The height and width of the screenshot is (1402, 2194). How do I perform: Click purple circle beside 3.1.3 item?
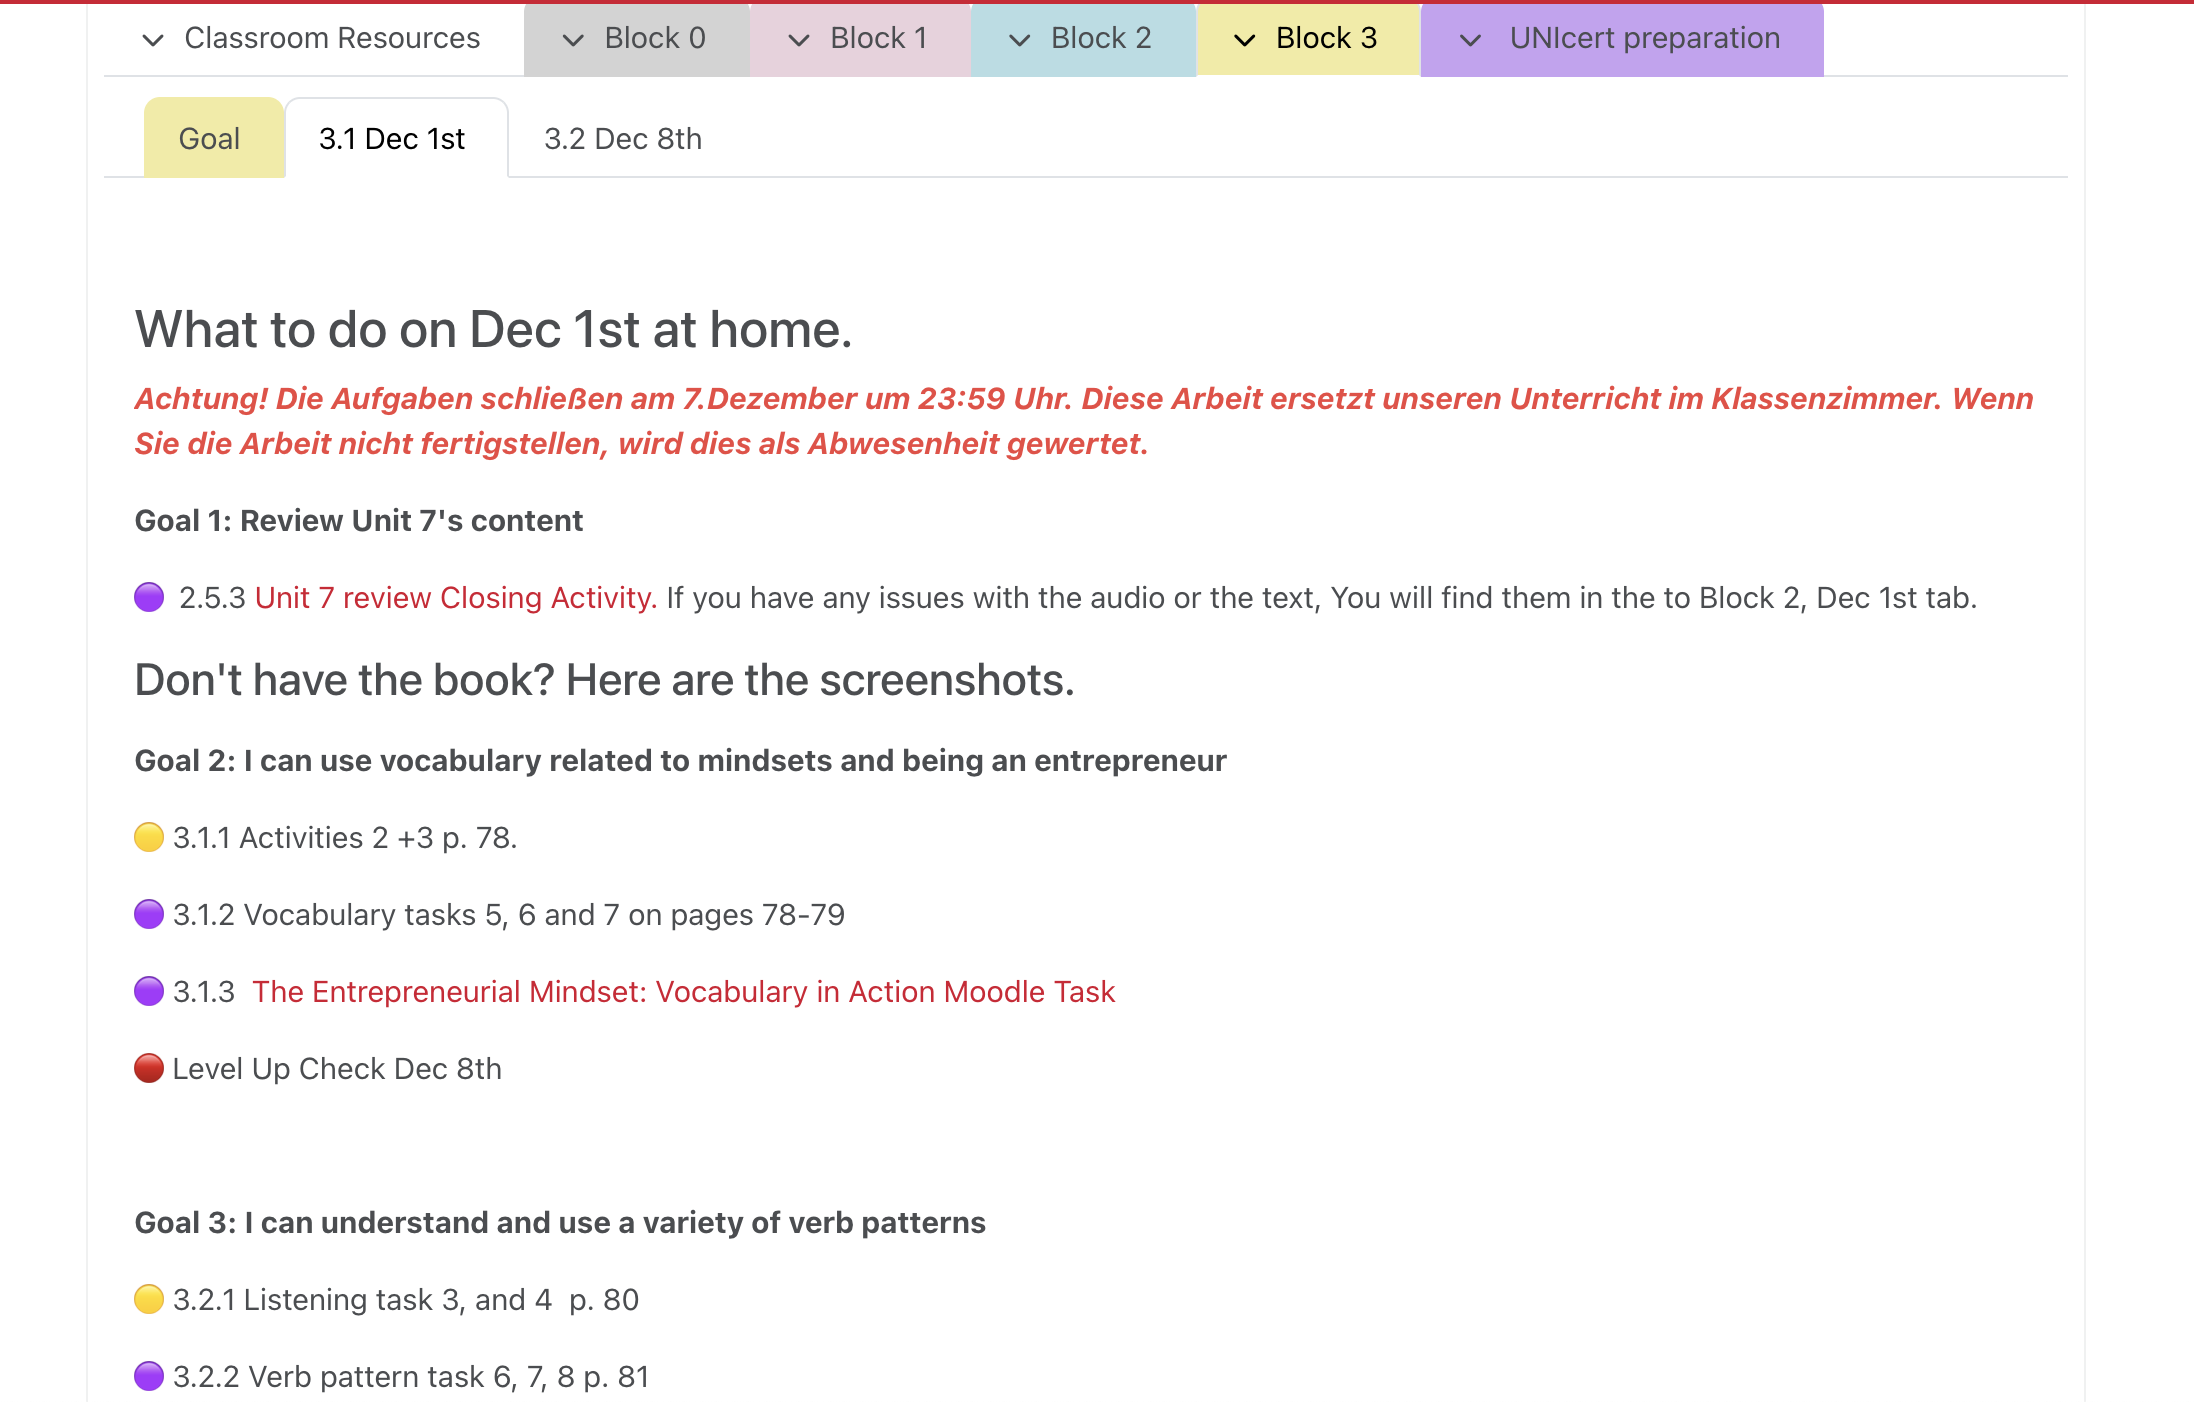149,991
